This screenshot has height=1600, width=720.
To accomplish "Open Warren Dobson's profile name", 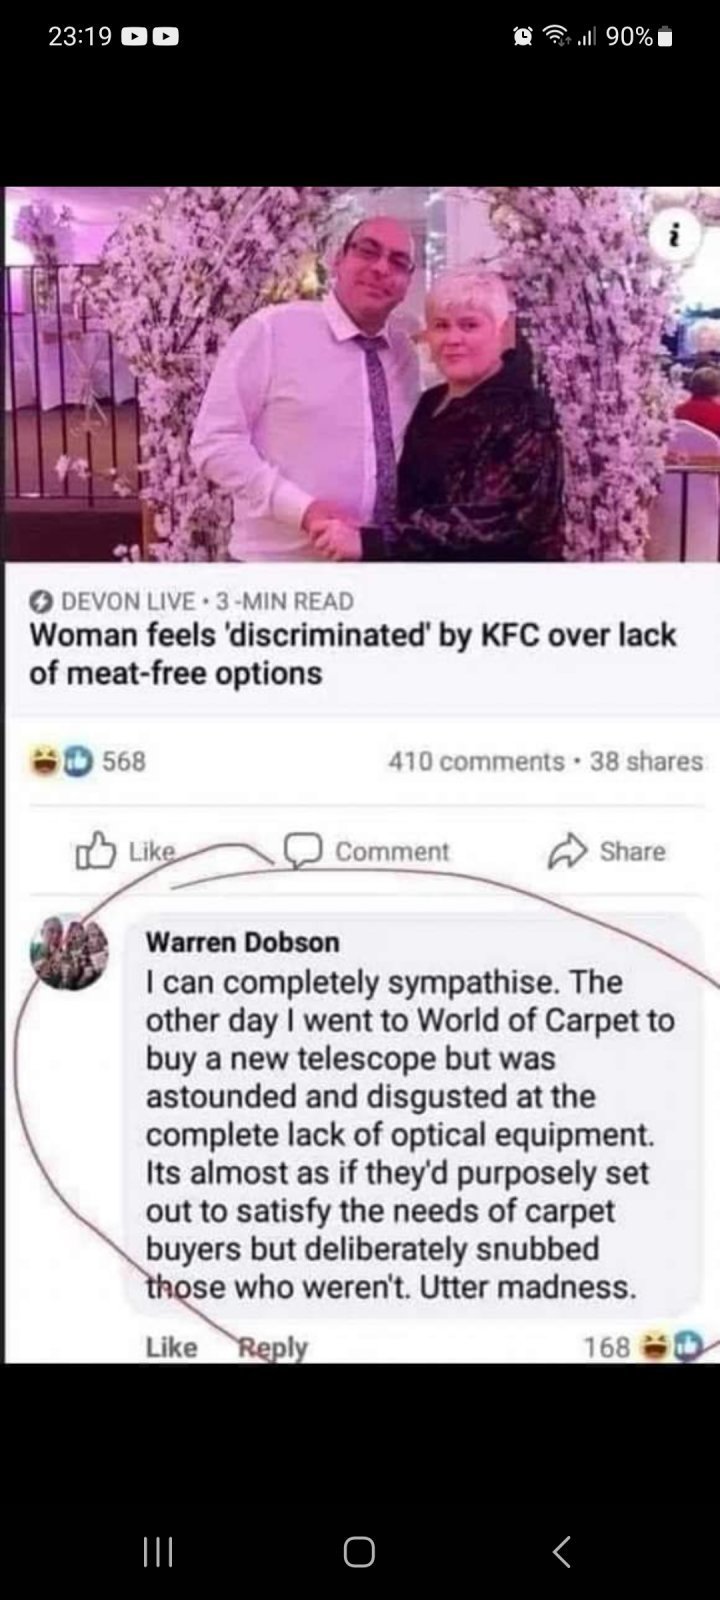I will point(243,942).
